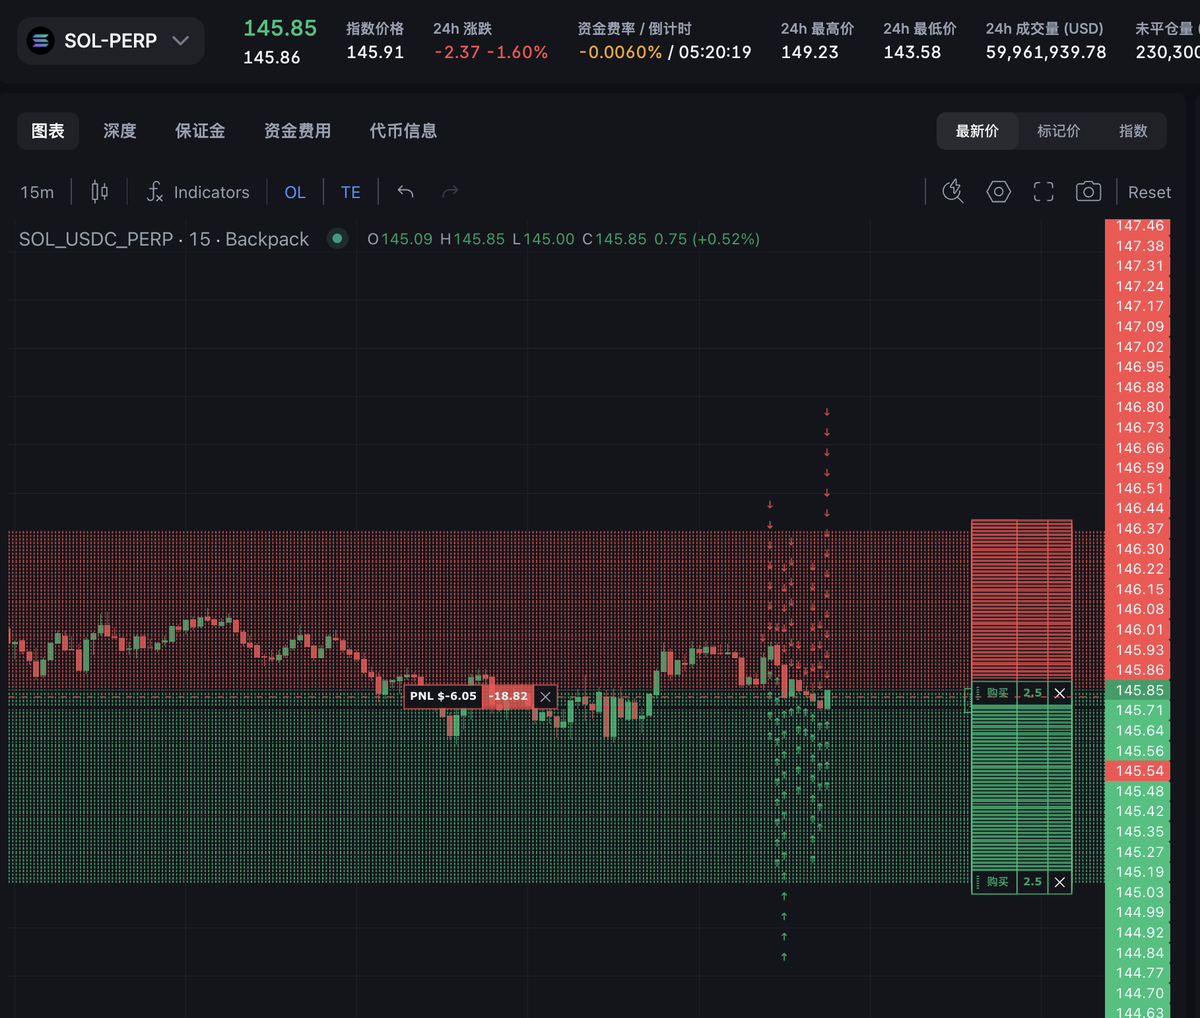
Task: Click the SOL-PERP coin logo icon
Action: 40,41
